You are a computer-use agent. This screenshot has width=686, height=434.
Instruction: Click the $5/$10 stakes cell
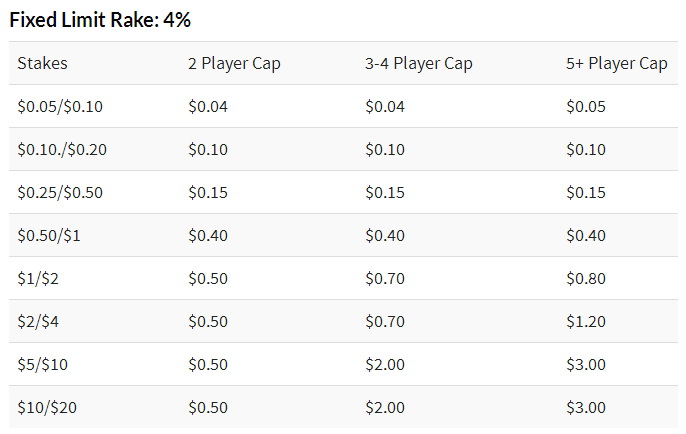pos(42,364)
